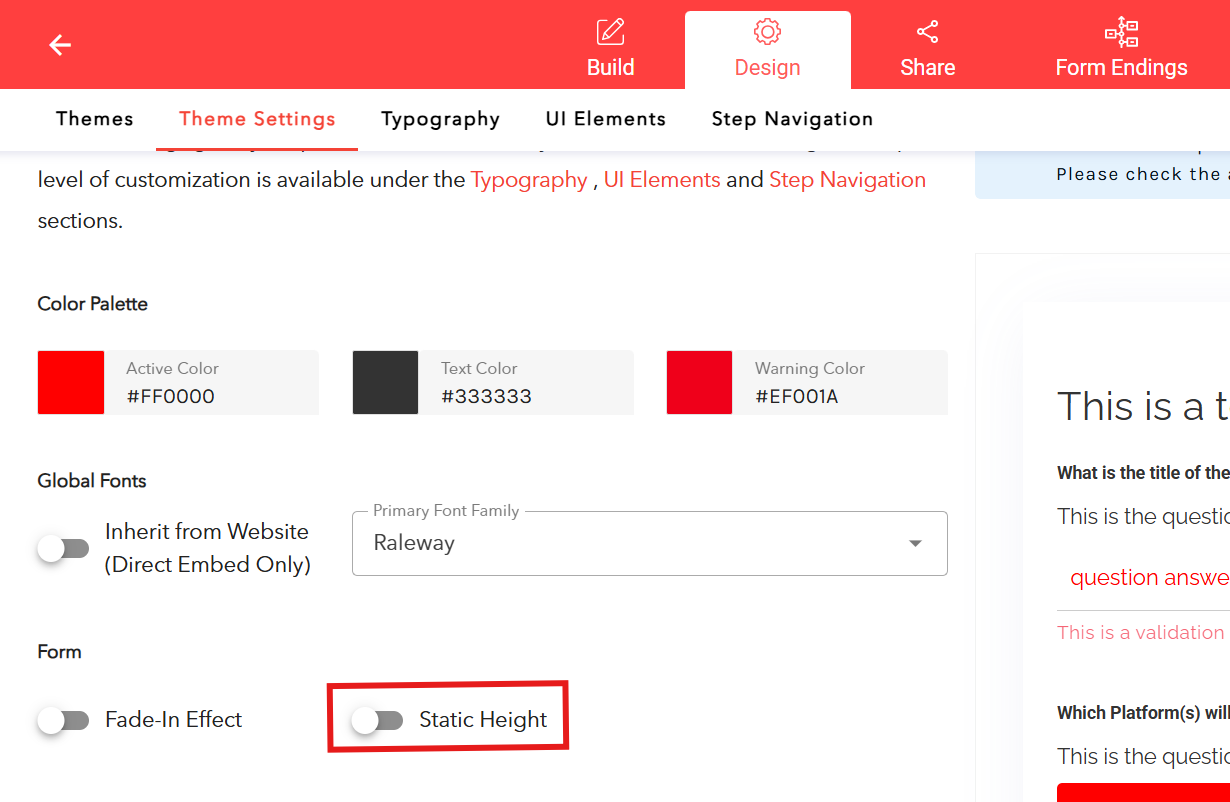The height and width of the screenshot is (802, 1230).
Task: Enable the Fade-In Effect toggle
Action: pyautogui.click(x=64, y=720)
